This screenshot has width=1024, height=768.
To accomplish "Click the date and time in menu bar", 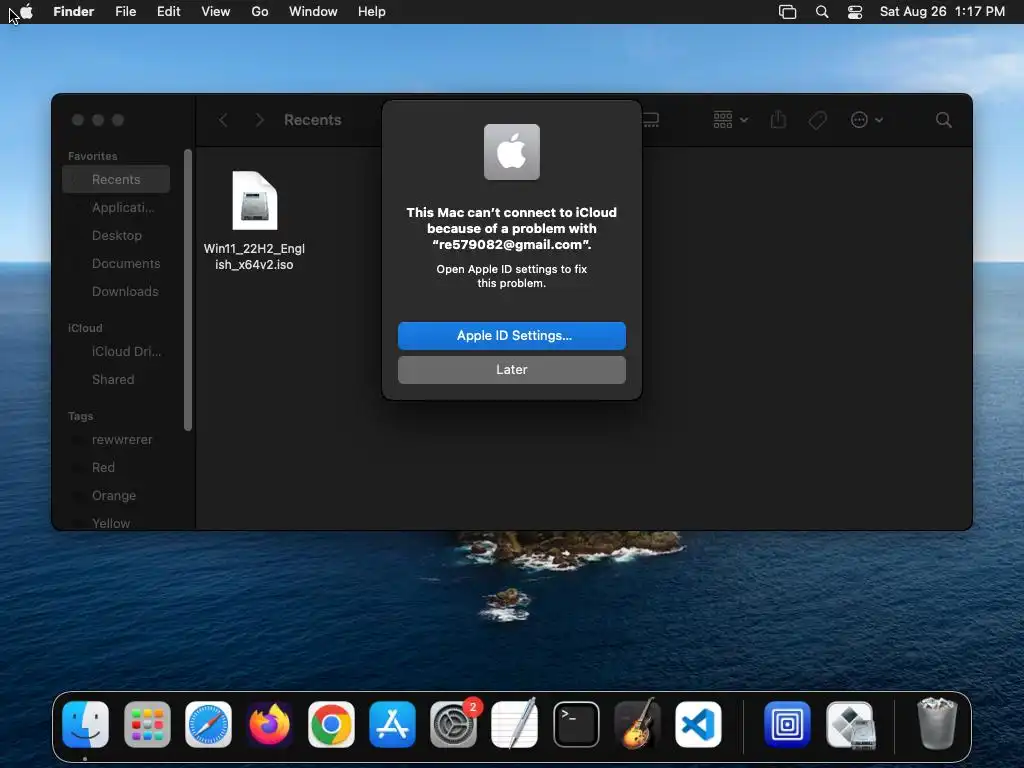I will coord(942,12).
